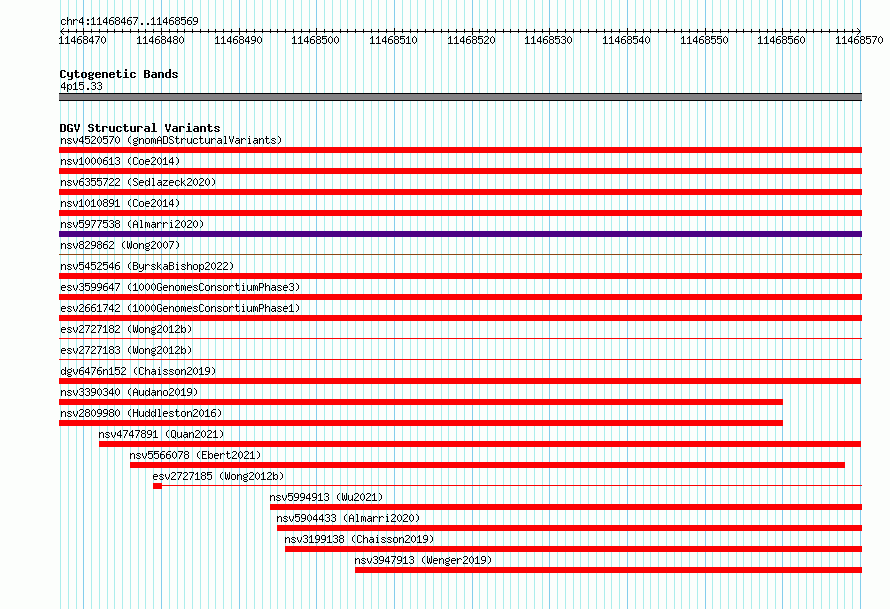Click the Cytogenetic Bands track heading
The image size is (890, 609).
coord(119,74)
